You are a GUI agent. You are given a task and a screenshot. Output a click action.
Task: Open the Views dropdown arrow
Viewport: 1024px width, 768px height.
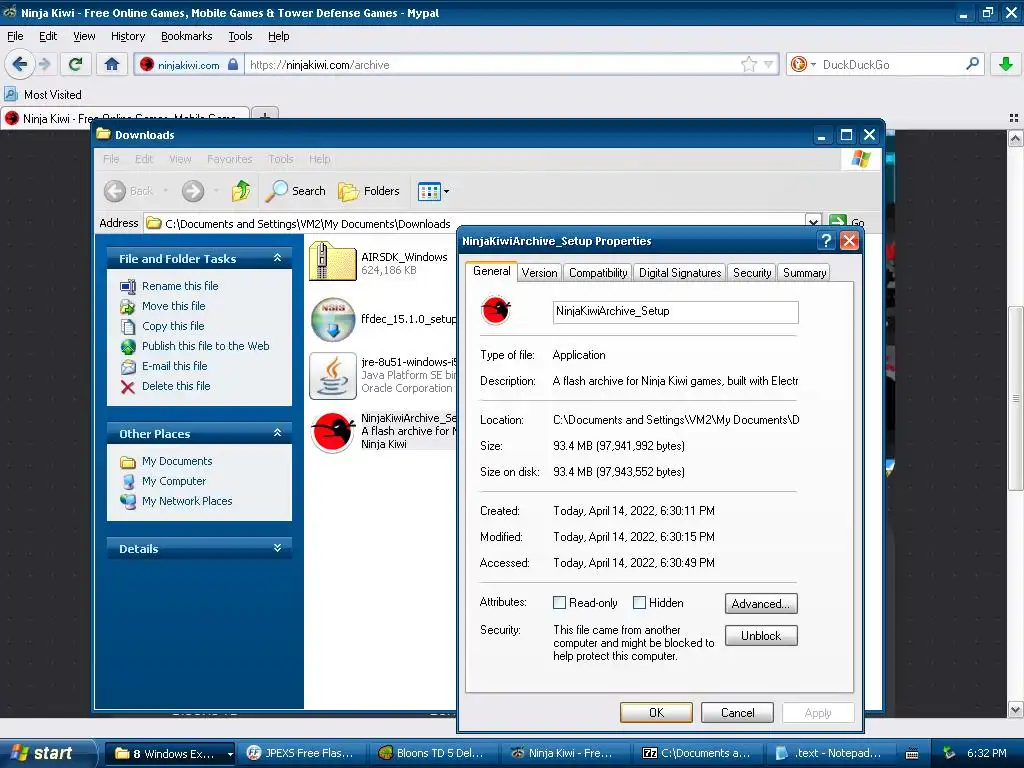pos(447,191)
